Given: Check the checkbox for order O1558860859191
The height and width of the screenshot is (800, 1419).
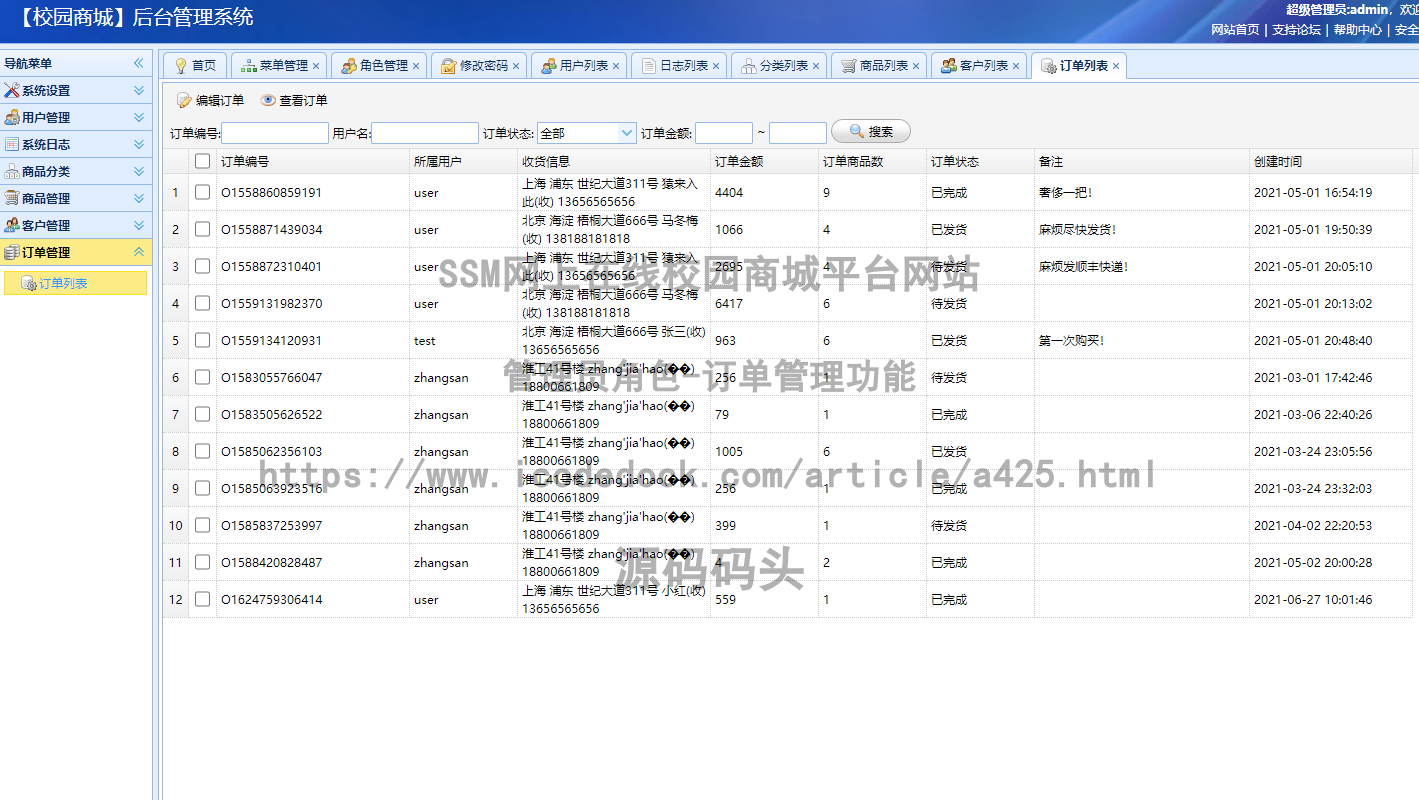Looking at the screenshot, I should 202,192.
